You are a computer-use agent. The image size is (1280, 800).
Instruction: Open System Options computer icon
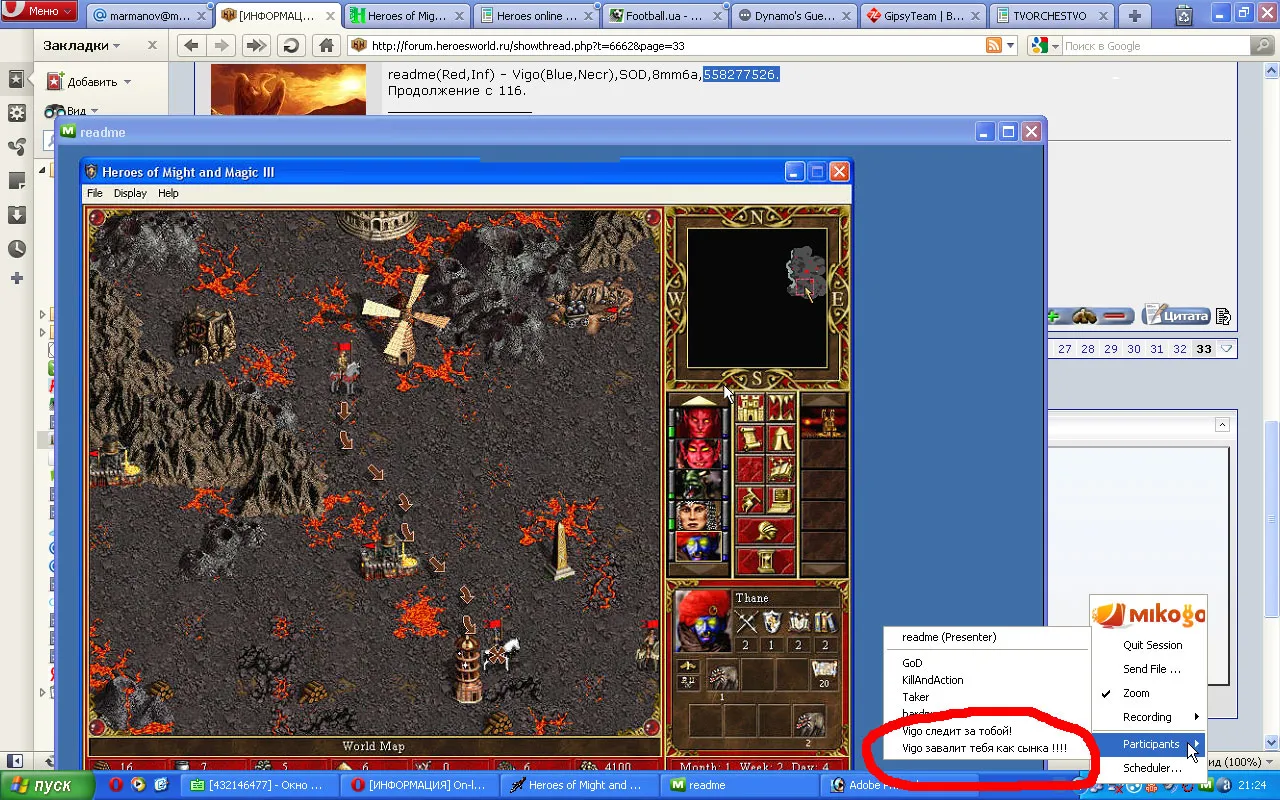click(x=781, y=499)
